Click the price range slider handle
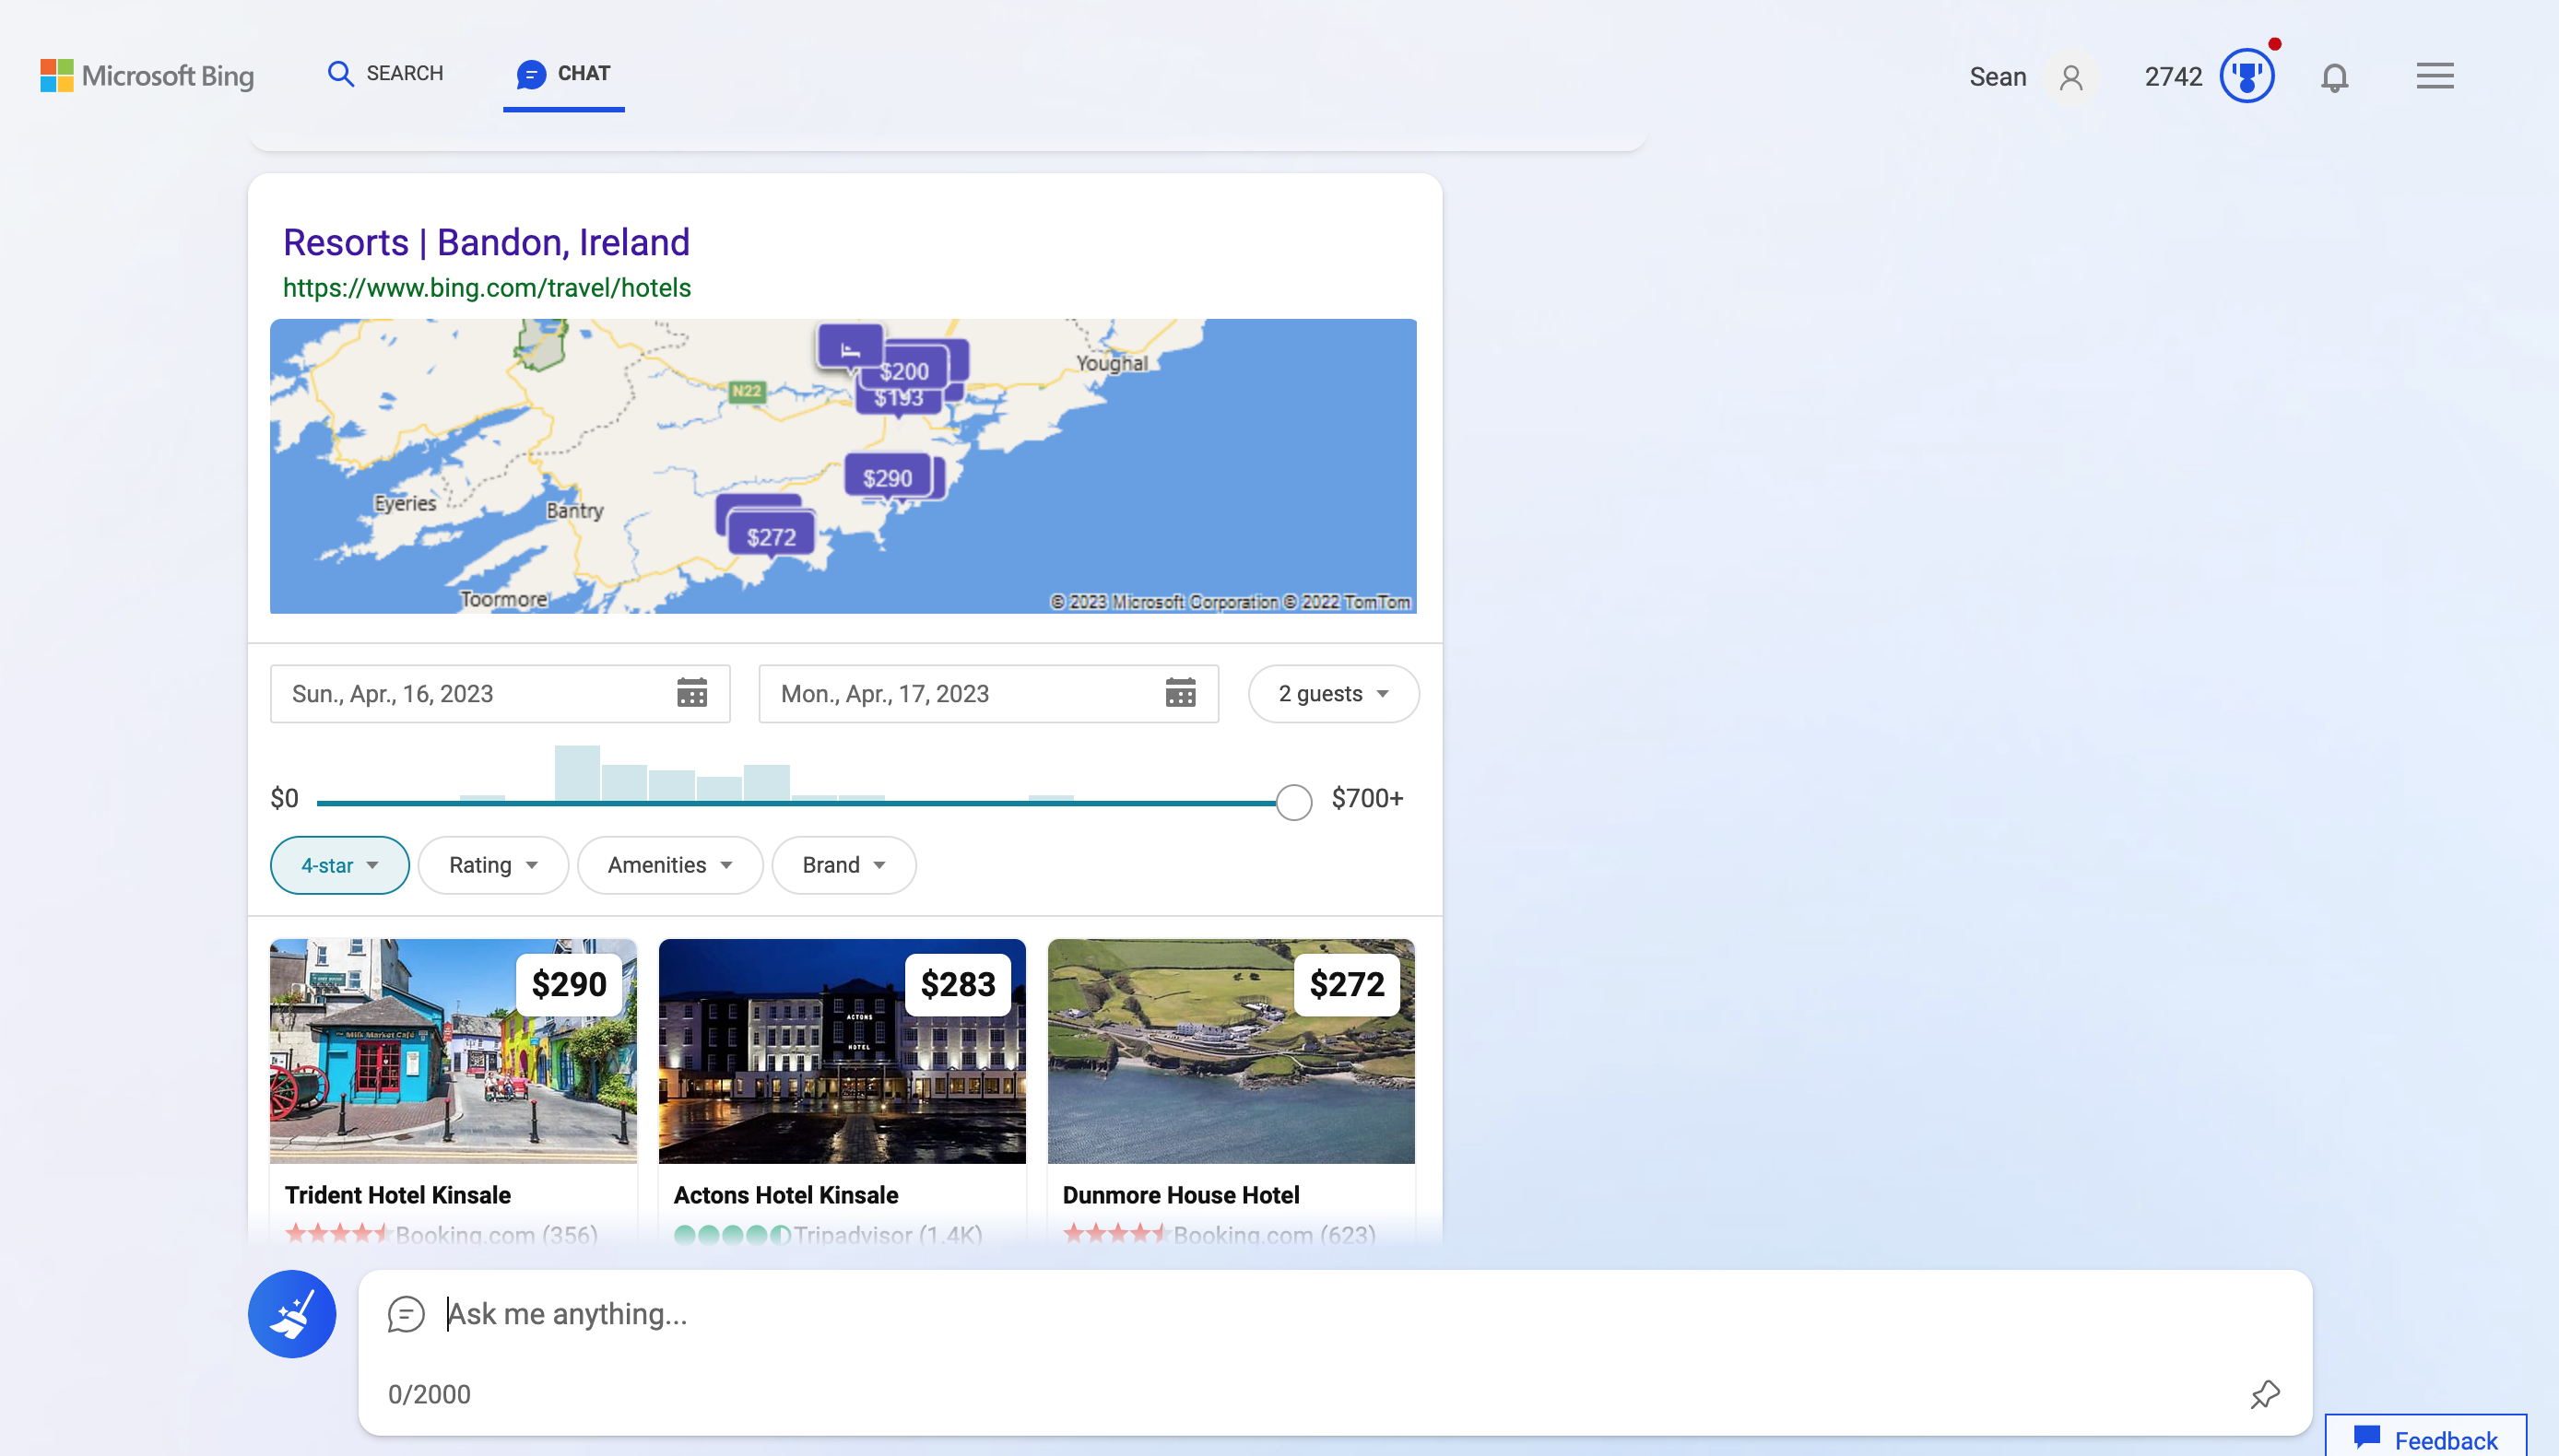2559x1456 pixels. click(1294, 802)
